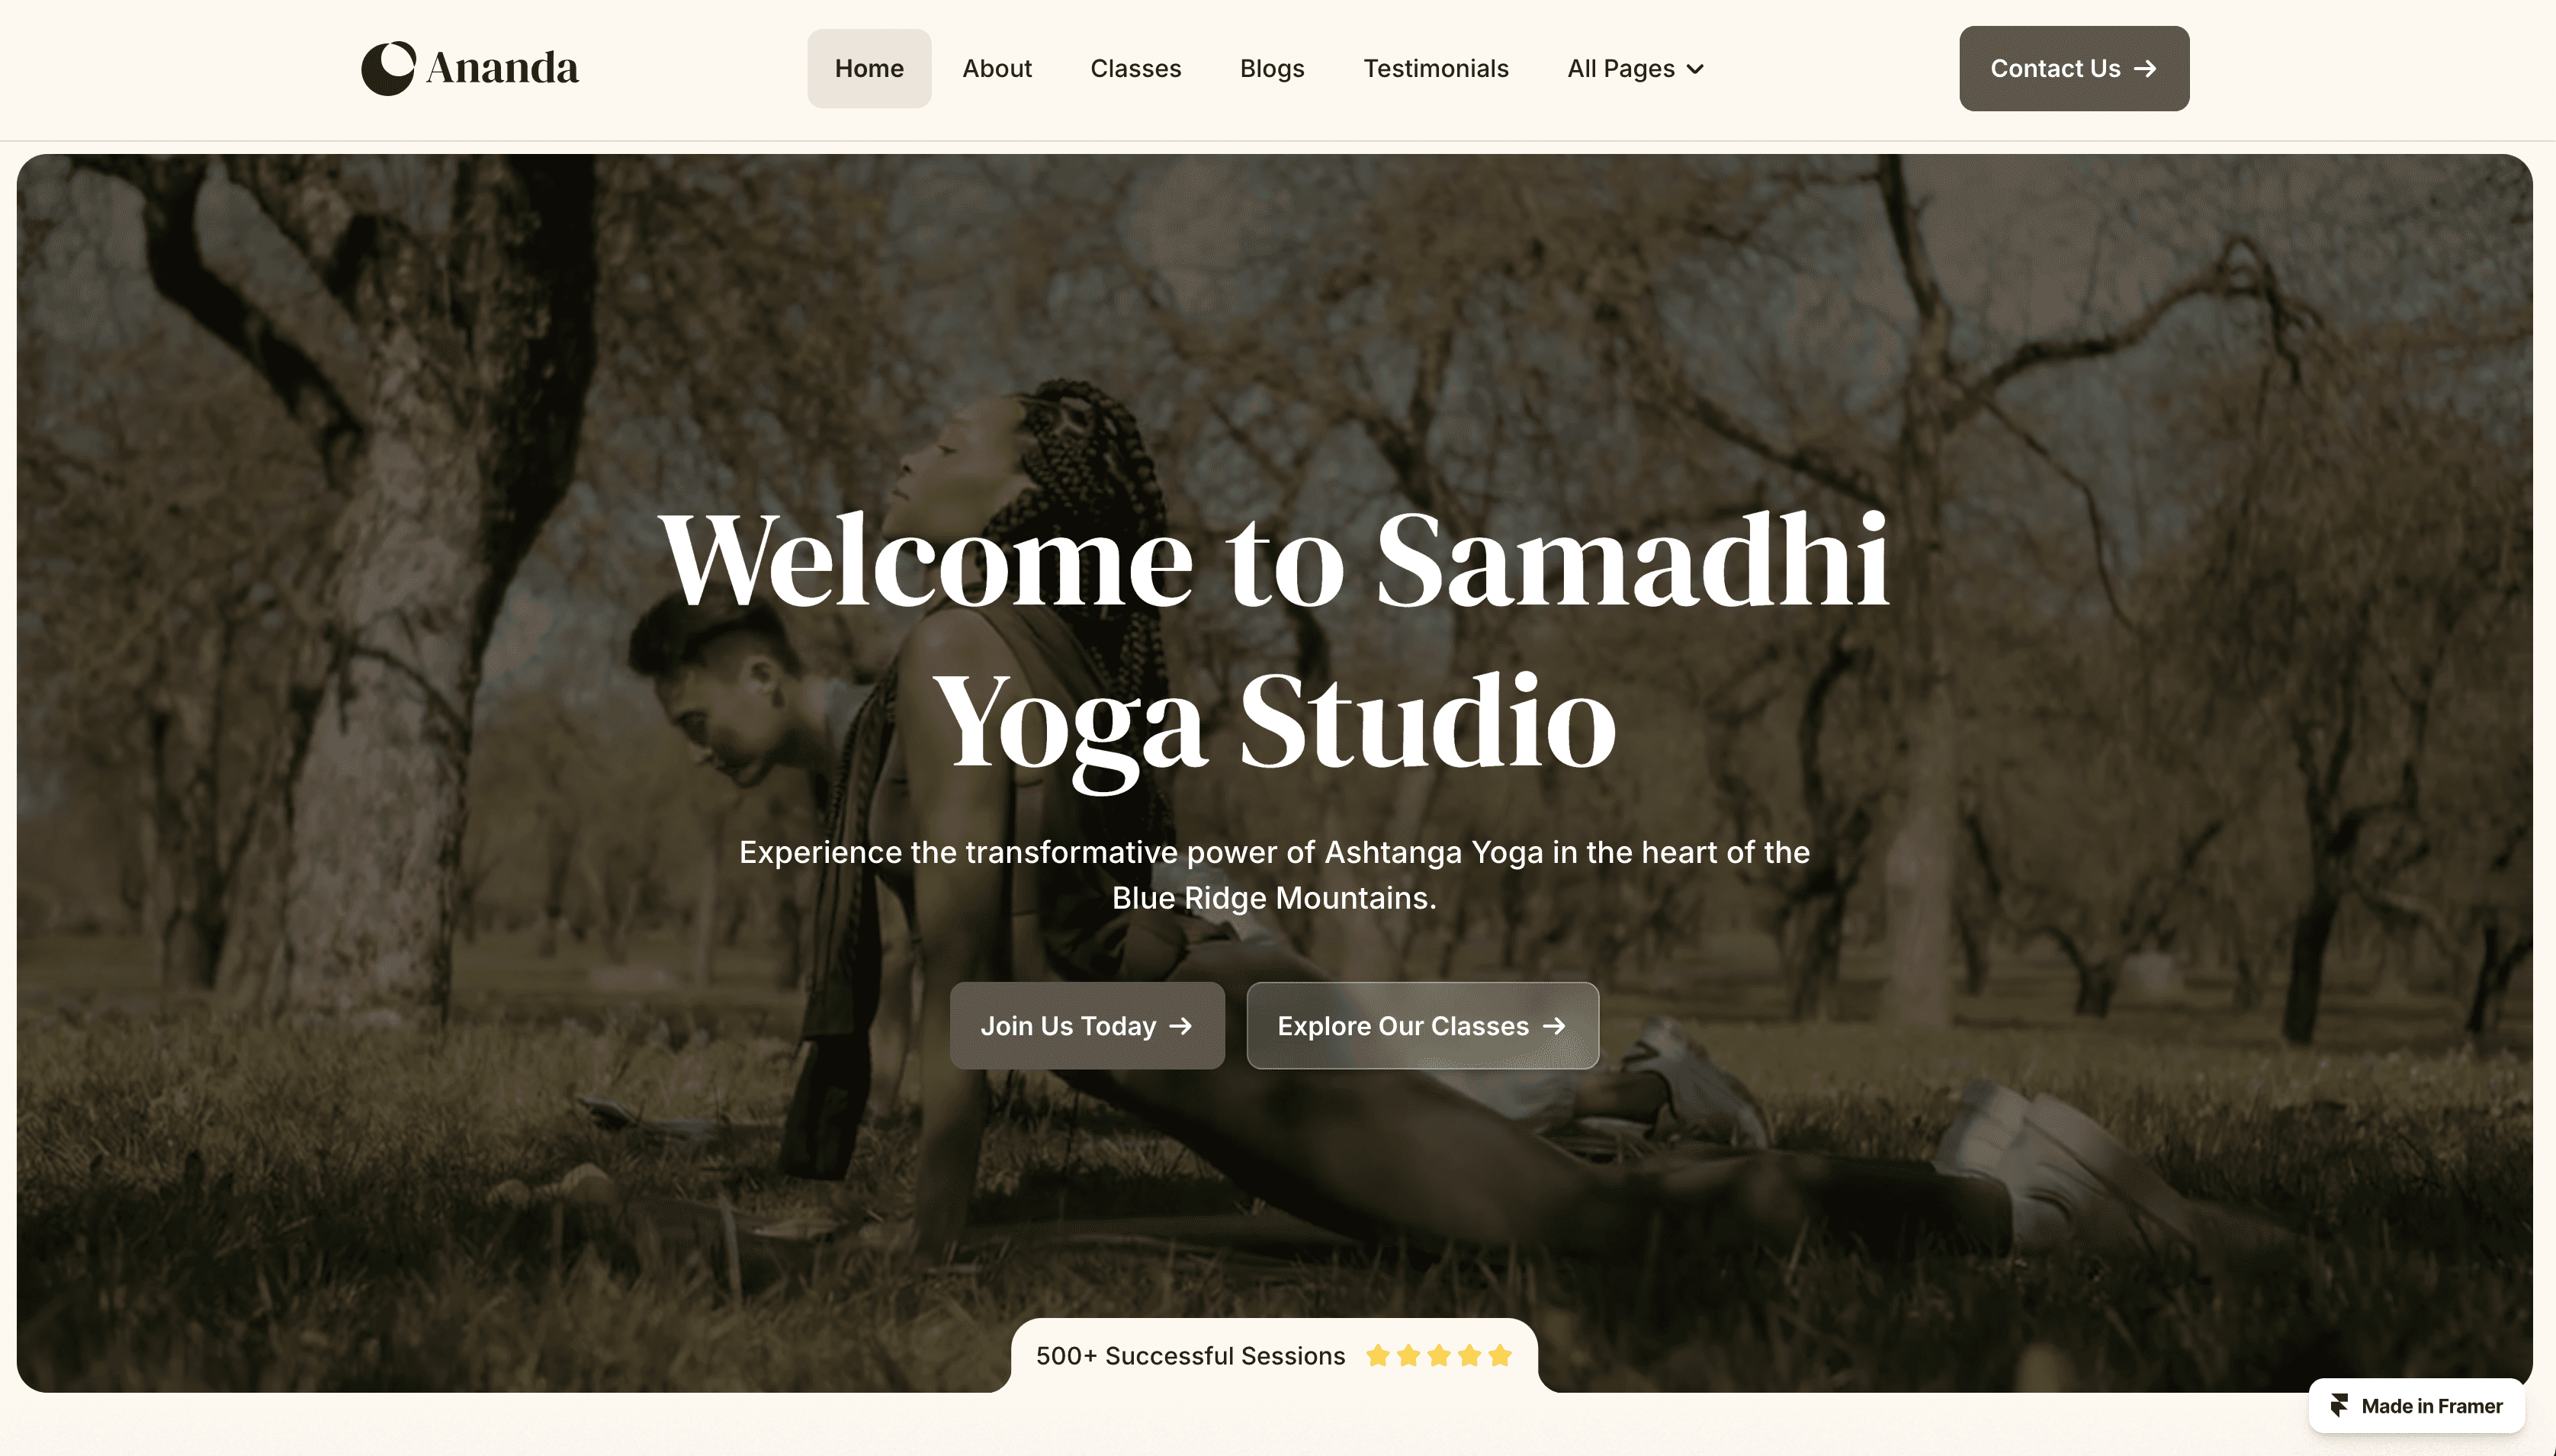This screenshot has height=1456, width=2556.
Task: Click the arrow icon beside Join Us Today
Action: (x=1181, y=1026)
